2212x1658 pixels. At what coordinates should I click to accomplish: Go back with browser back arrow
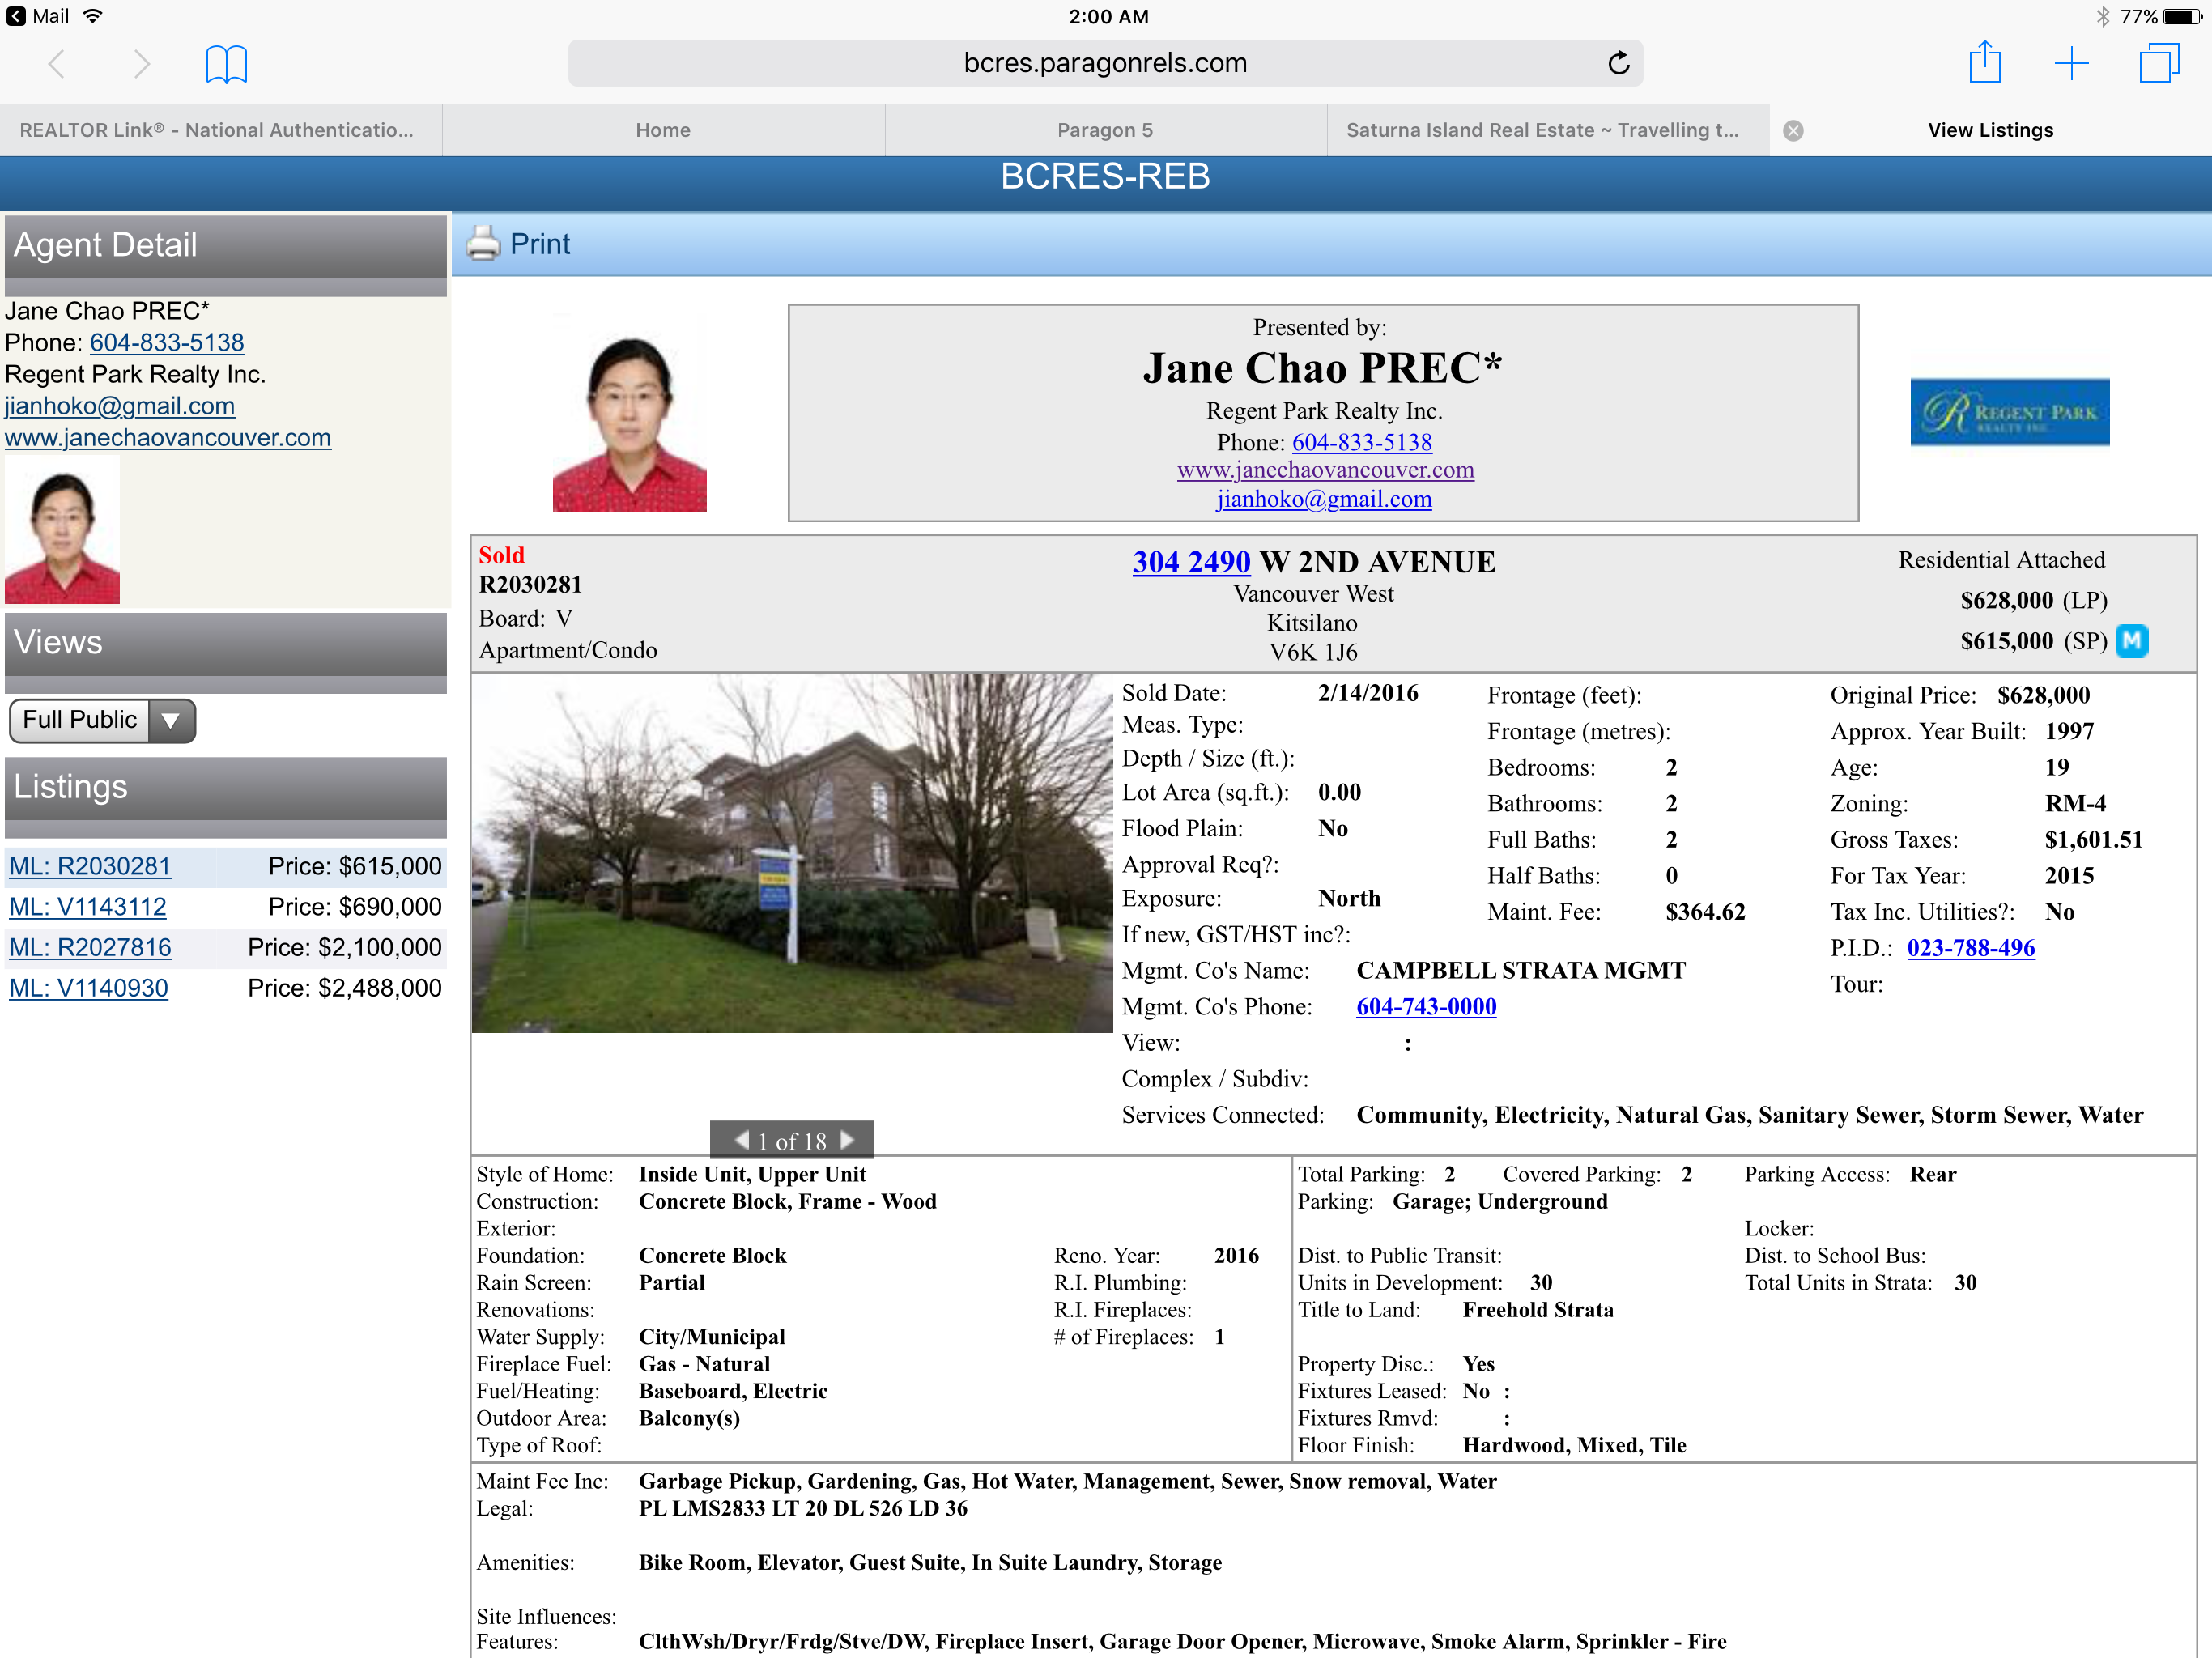pos(57,64)
